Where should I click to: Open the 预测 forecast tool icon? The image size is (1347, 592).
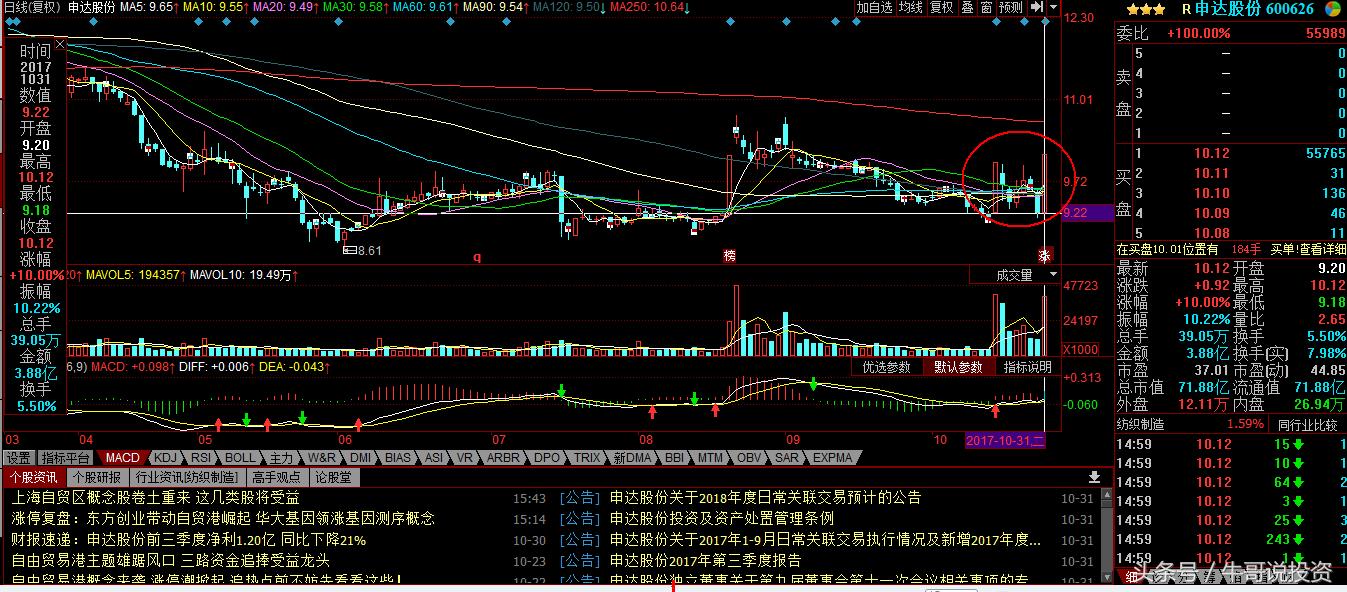[x=1010, y=7]
